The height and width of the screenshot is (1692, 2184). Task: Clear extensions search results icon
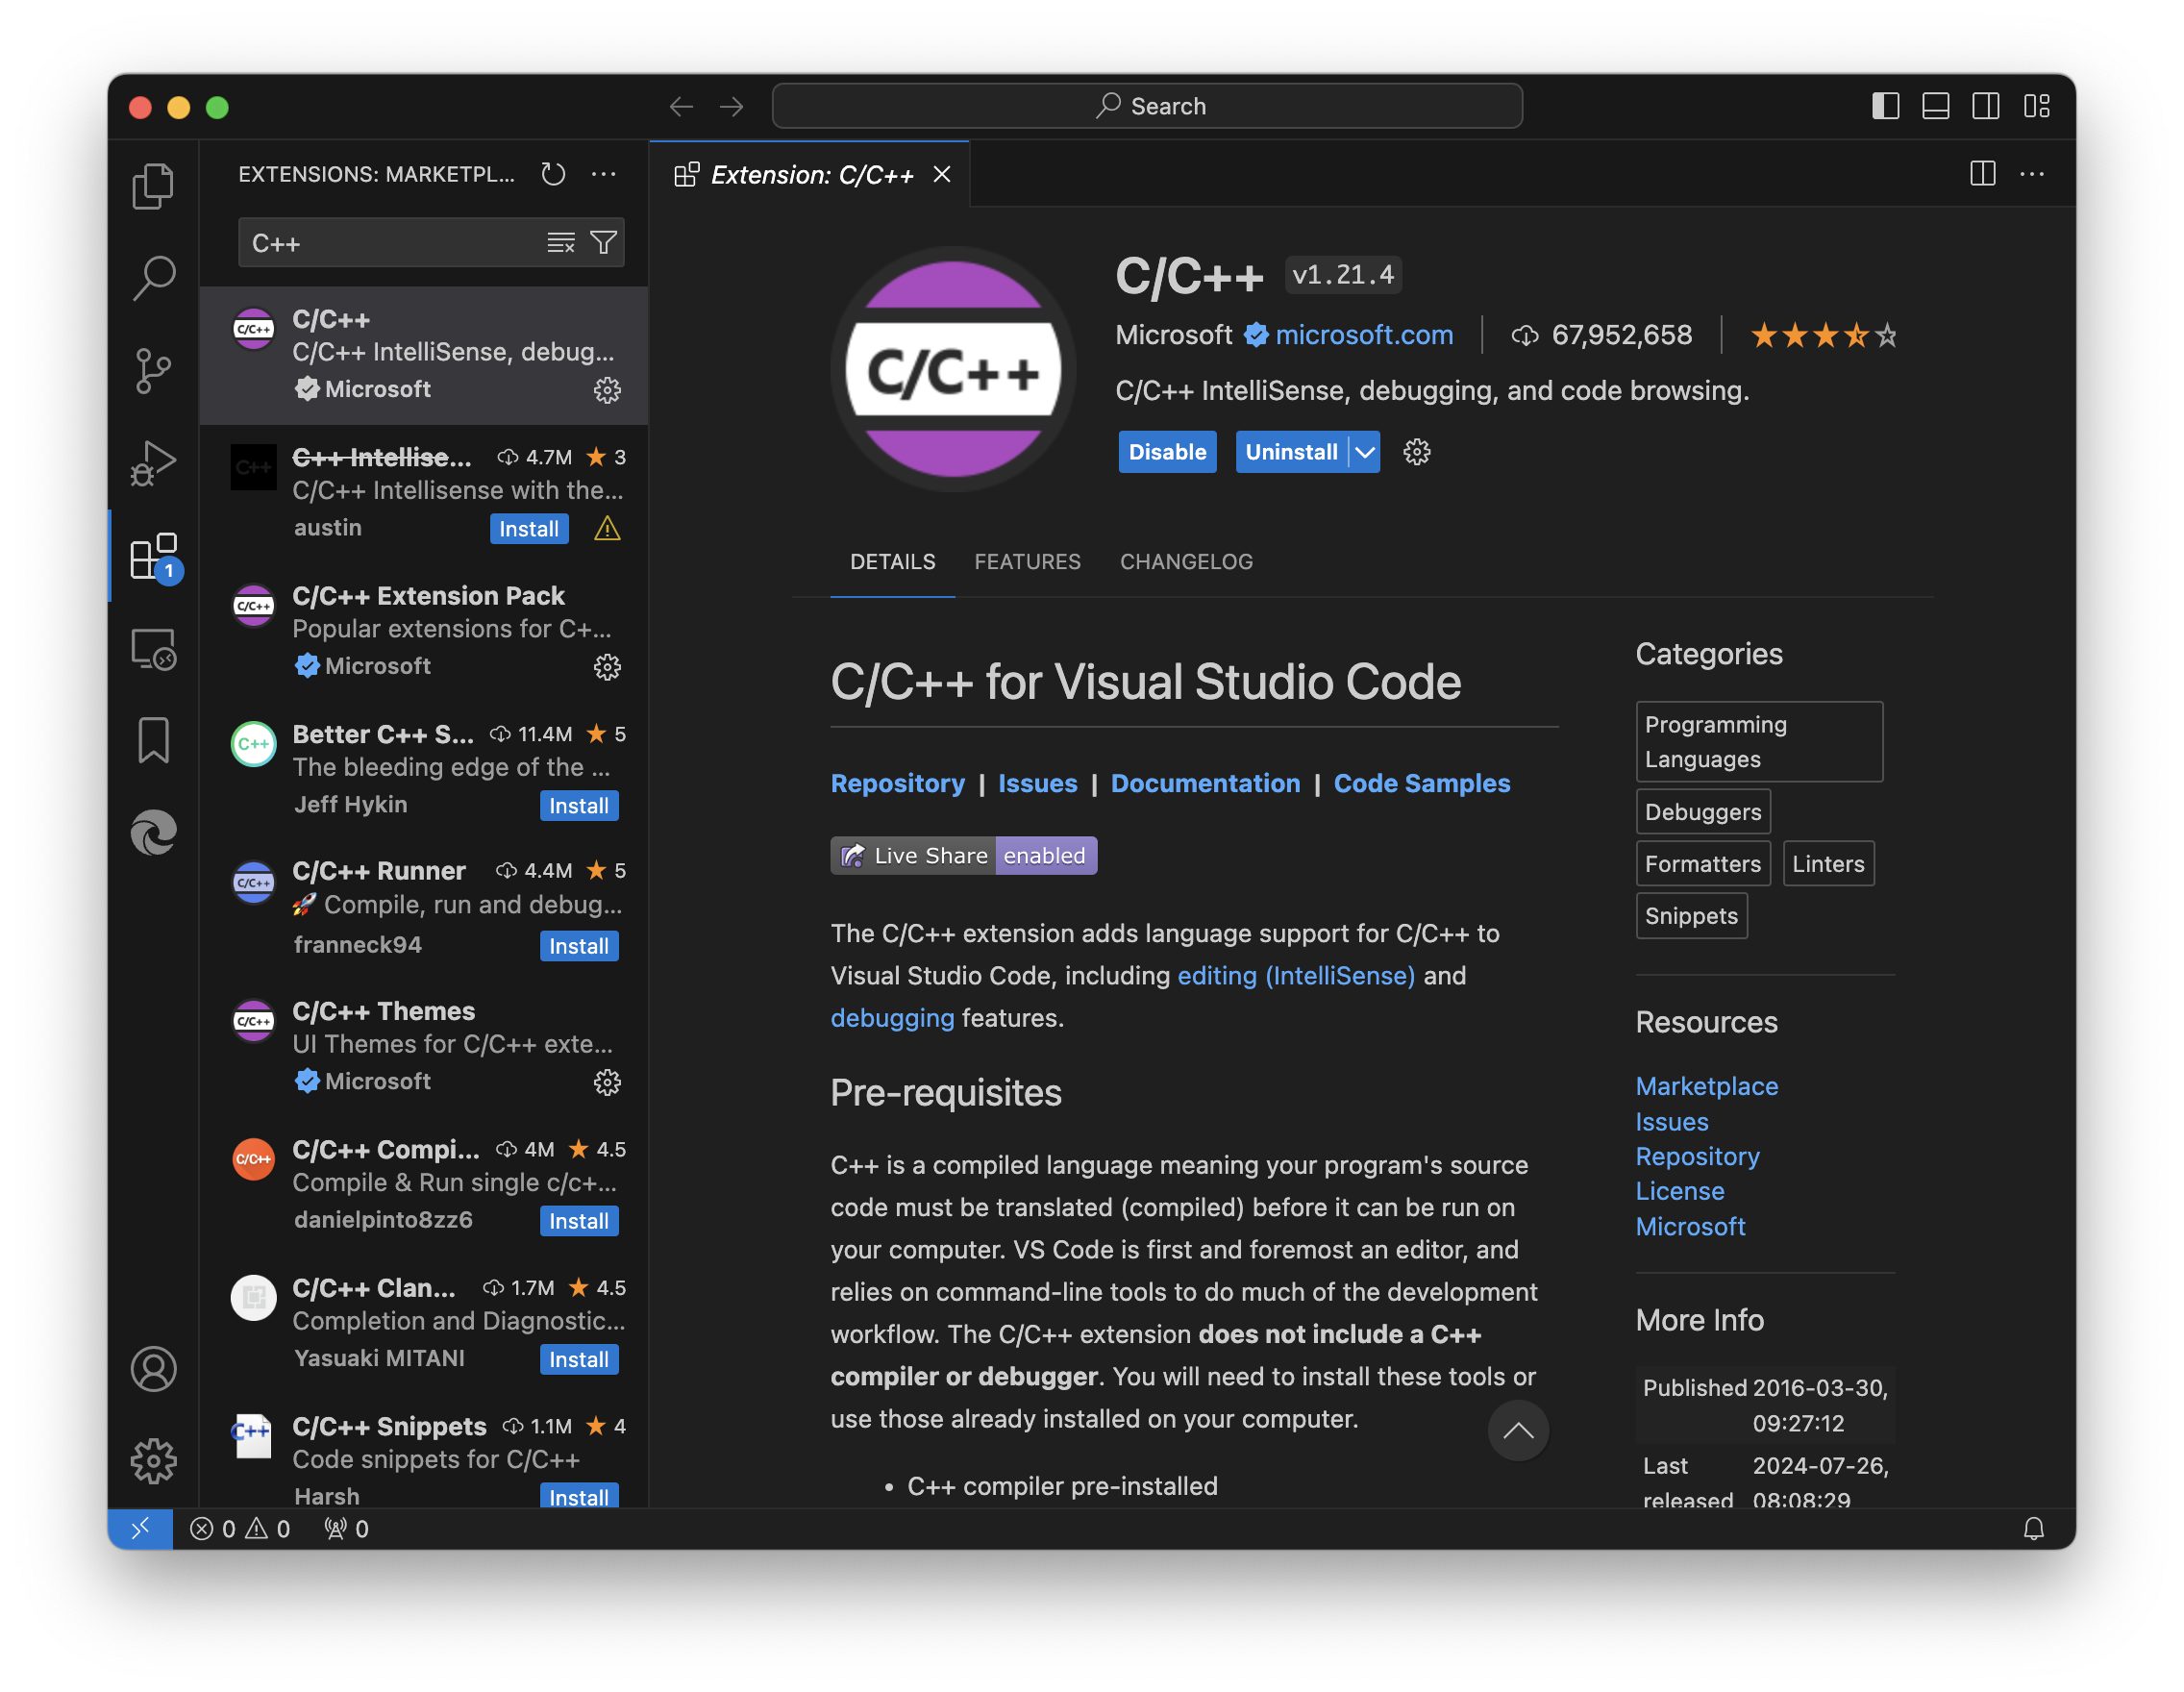[x=560, y=242]
